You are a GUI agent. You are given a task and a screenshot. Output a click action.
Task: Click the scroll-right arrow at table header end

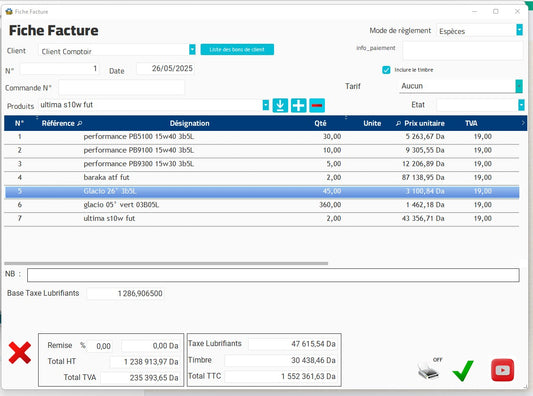pyautogui.click(x=523, y=123)
